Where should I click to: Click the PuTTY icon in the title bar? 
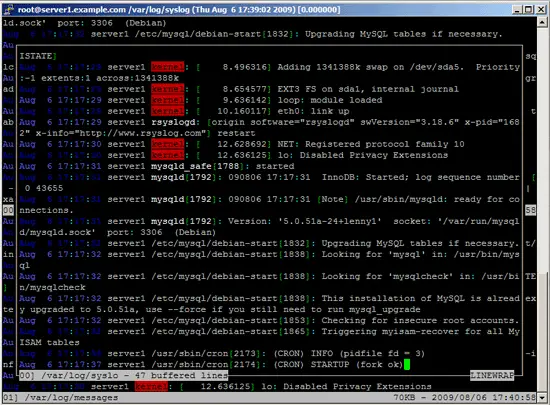point(8,9)
